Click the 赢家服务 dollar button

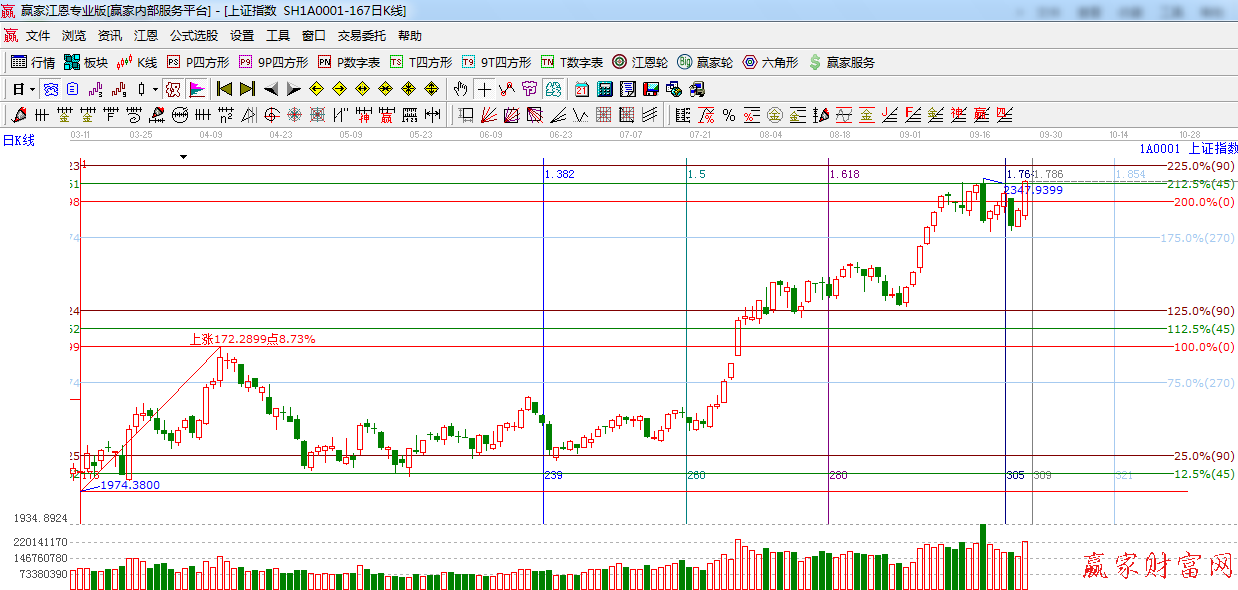[x=841, y=62]
